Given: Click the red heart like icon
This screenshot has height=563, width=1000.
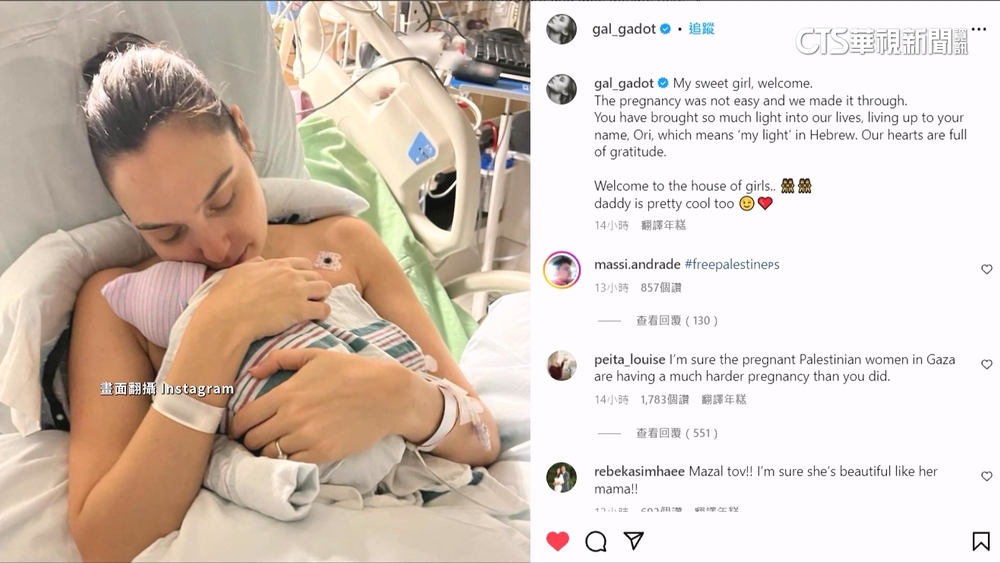Looking at the screenshot, I should [557, 541].
